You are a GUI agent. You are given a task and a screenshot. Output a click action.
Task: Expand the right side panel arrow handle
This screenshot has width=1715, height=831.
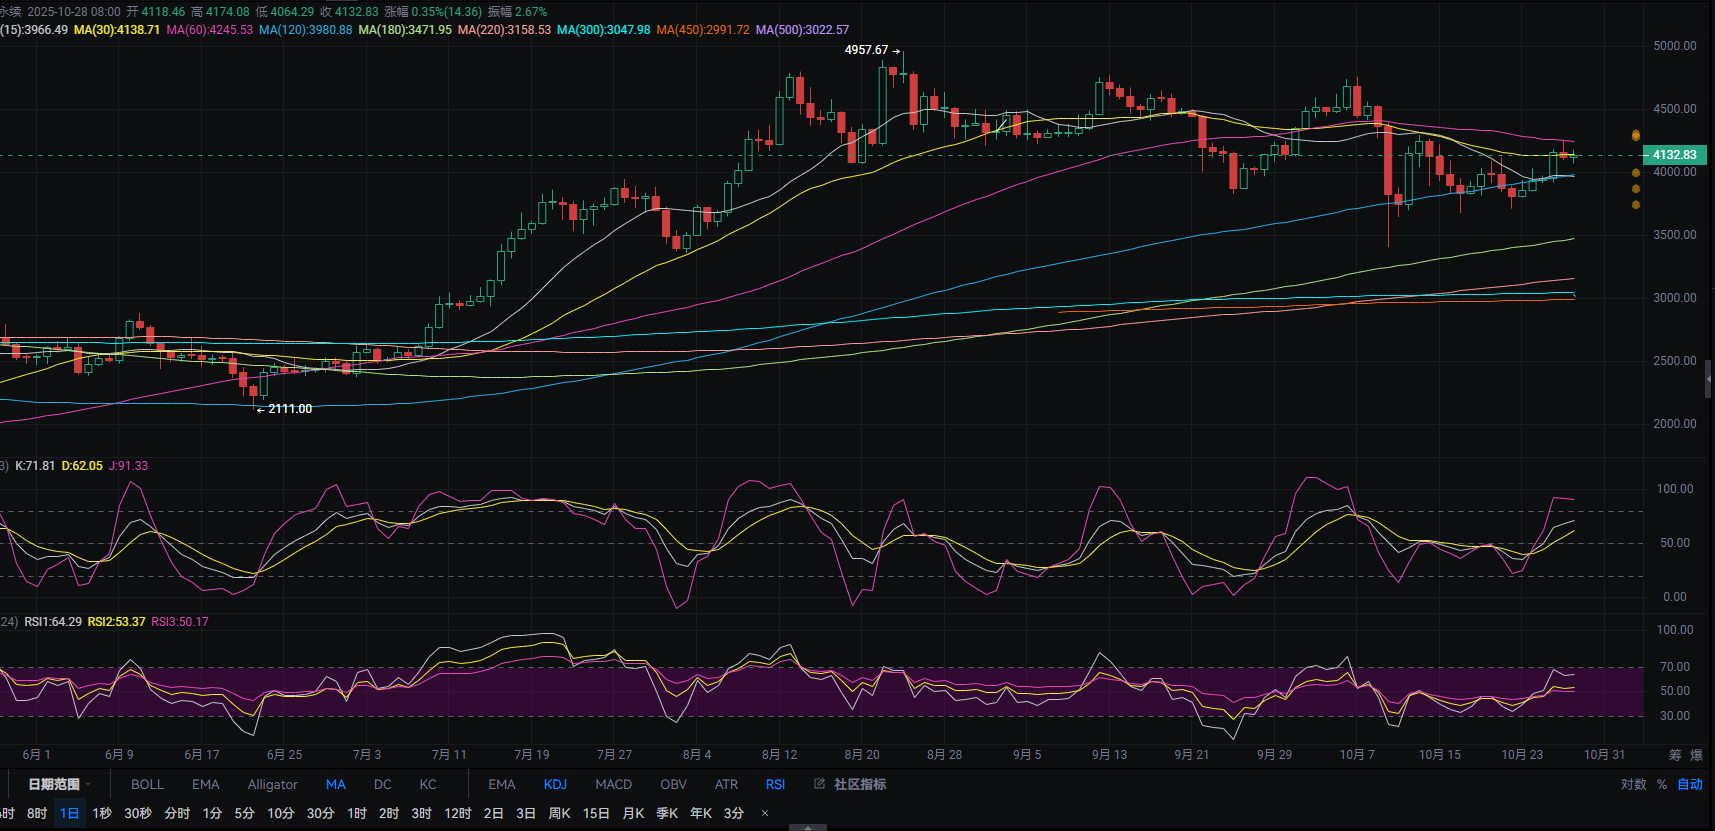1709,379
